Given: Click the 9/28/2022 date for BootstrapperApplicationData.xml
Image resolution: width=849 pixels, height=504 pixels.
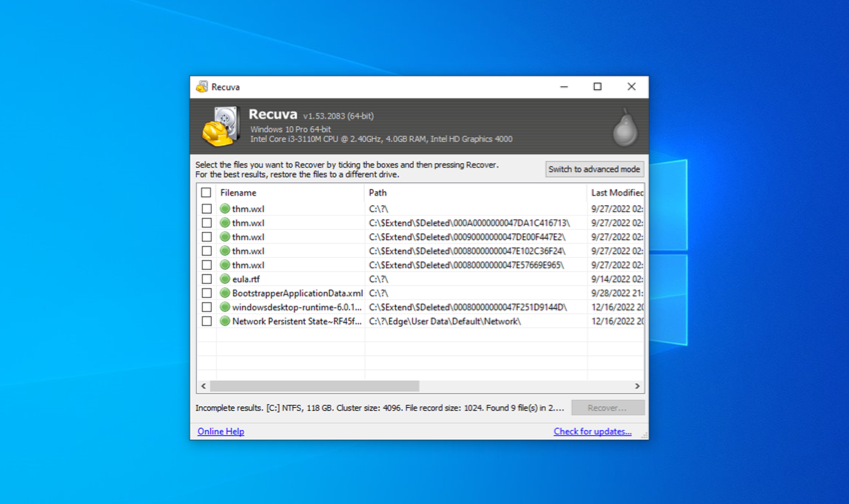Looking at the screenshot, I should (x=617, y=293).
